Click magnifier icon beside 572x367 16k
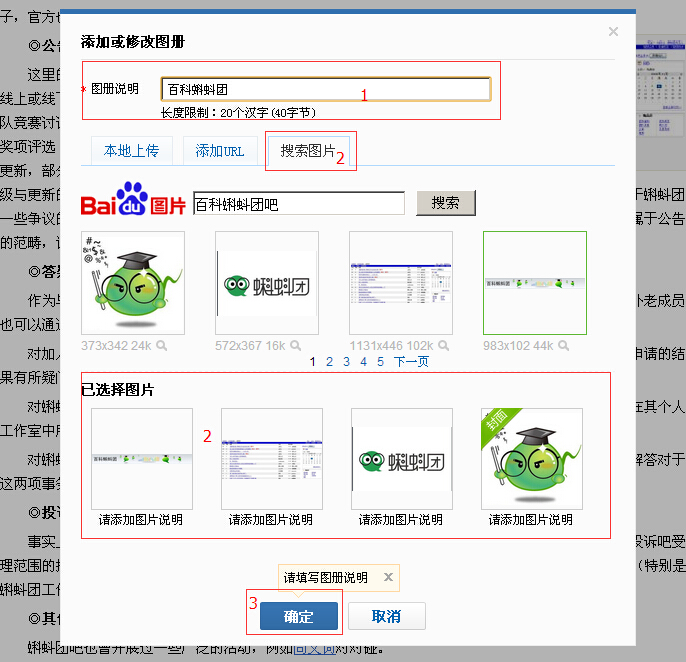This screenshot has height=662, width=686. tap(295, 345)
